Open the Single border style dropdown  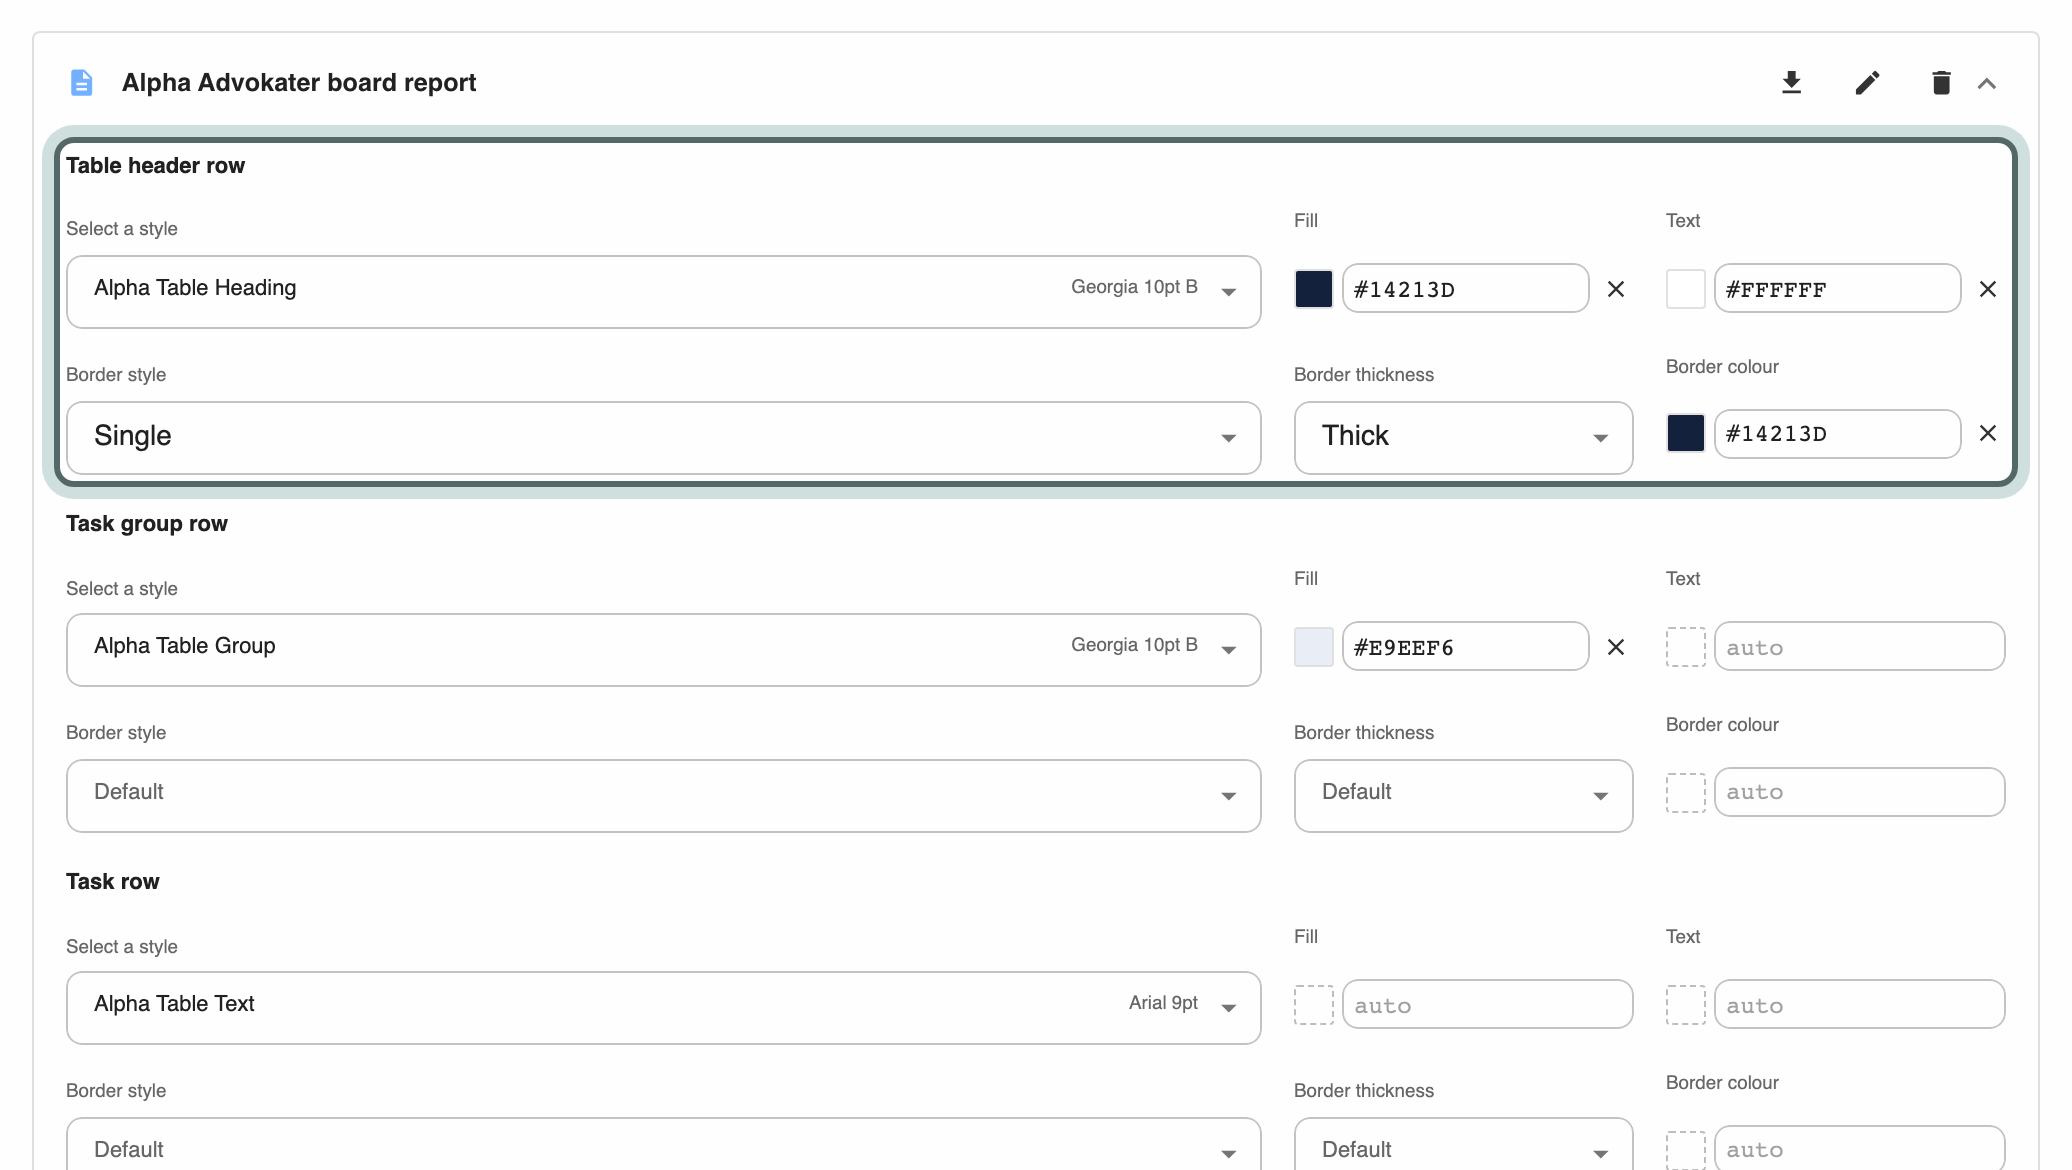(x=663, y=438)
